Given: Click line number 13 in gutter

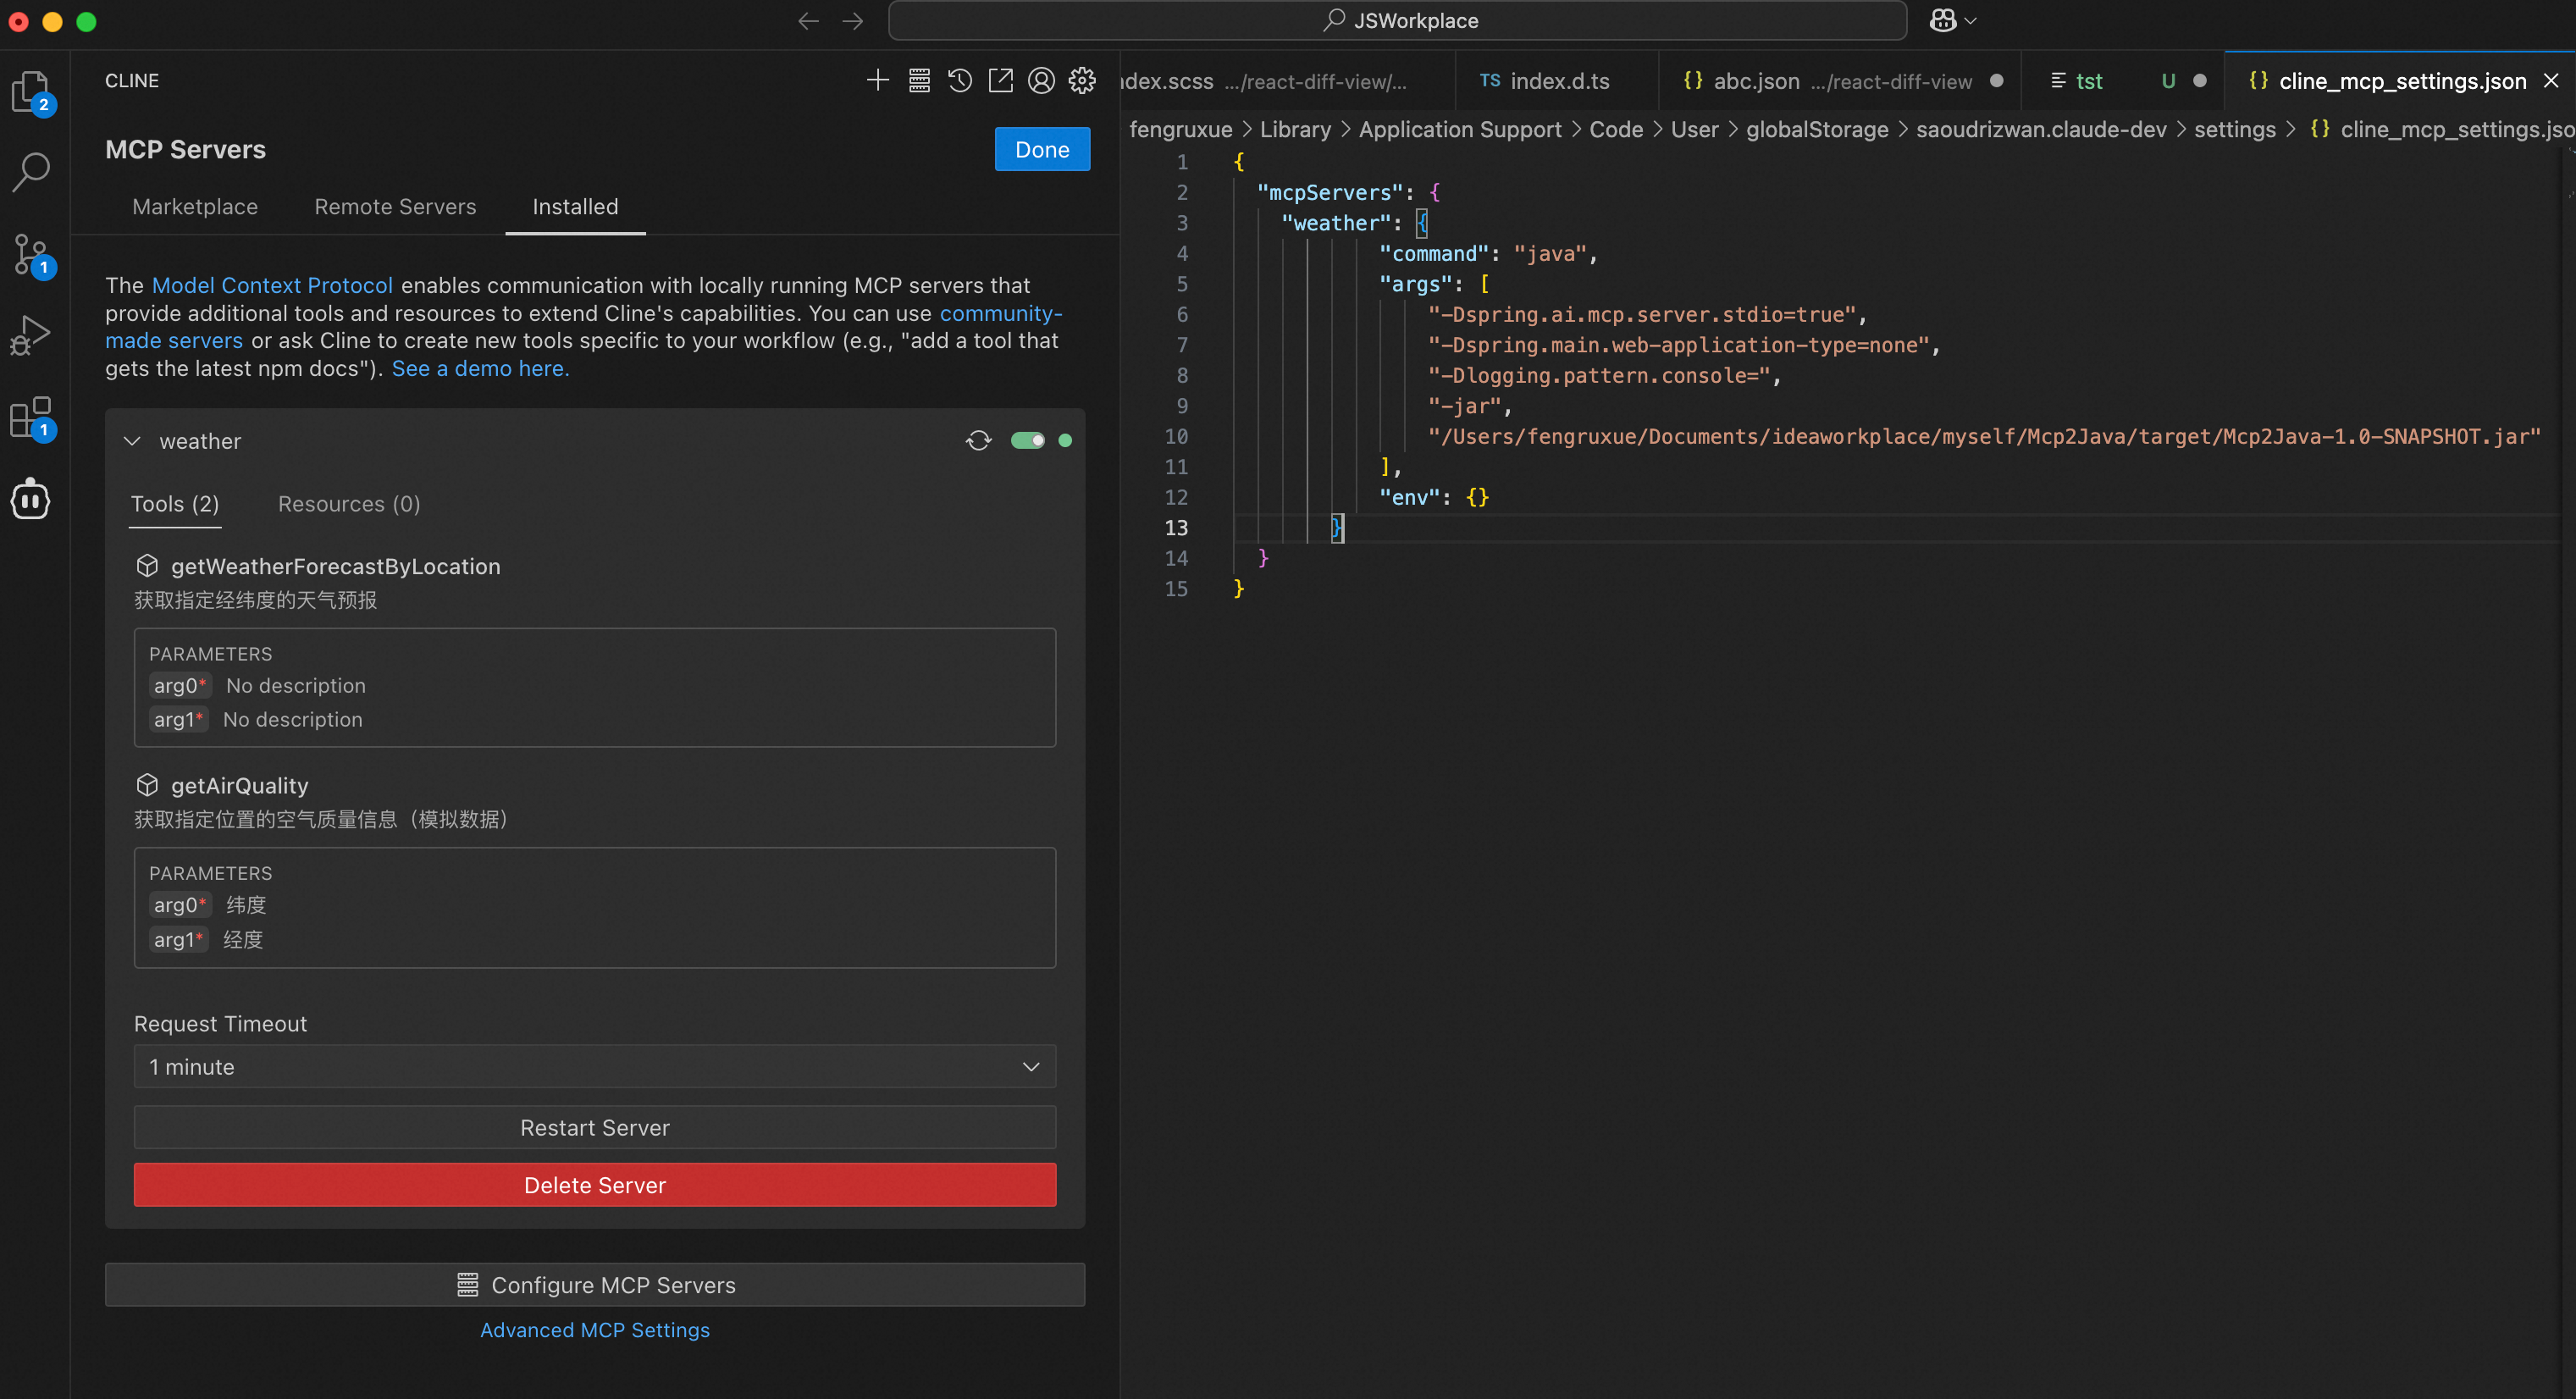Looking at the screenshot, I should [x=1176, y=527].
